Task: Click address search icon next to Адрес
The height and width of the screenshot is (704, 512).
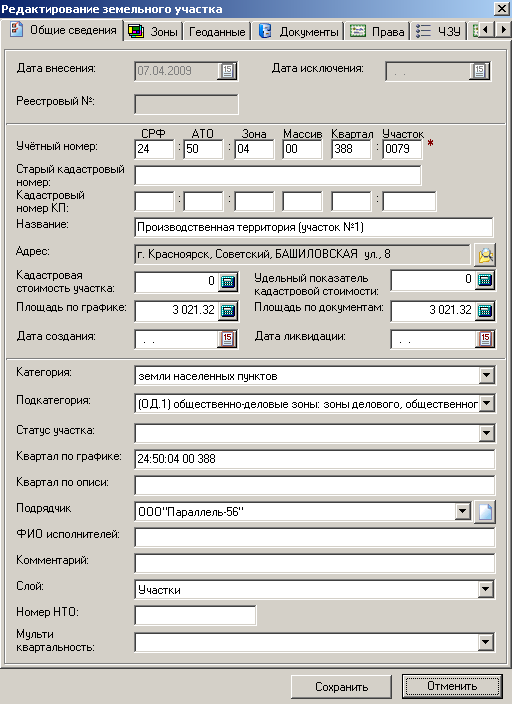Action: point(485,255)
